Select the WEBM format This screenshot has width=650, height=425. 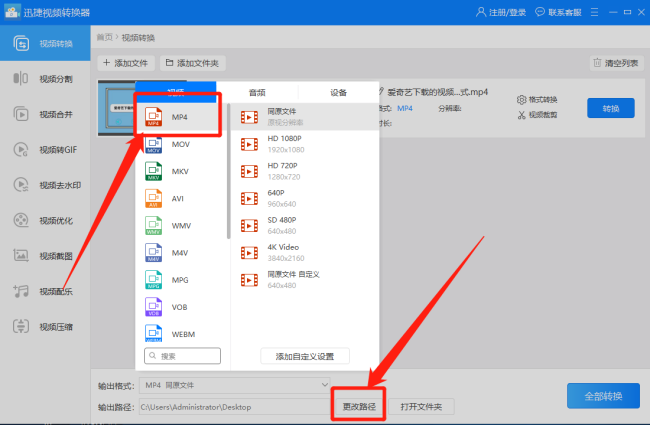click(x=180, y=333)
